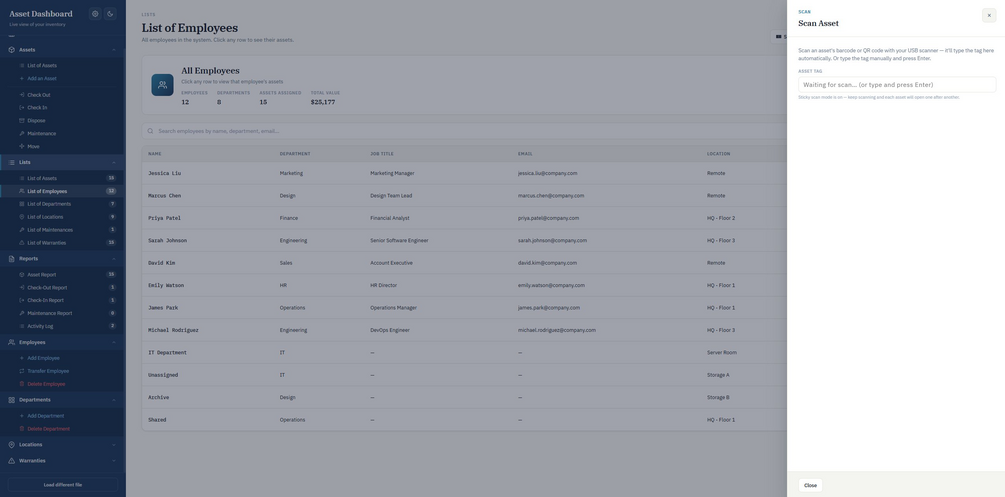Open the IT Department row
The height and width of the screenshot is (497, 1005).
coord(464,353)
